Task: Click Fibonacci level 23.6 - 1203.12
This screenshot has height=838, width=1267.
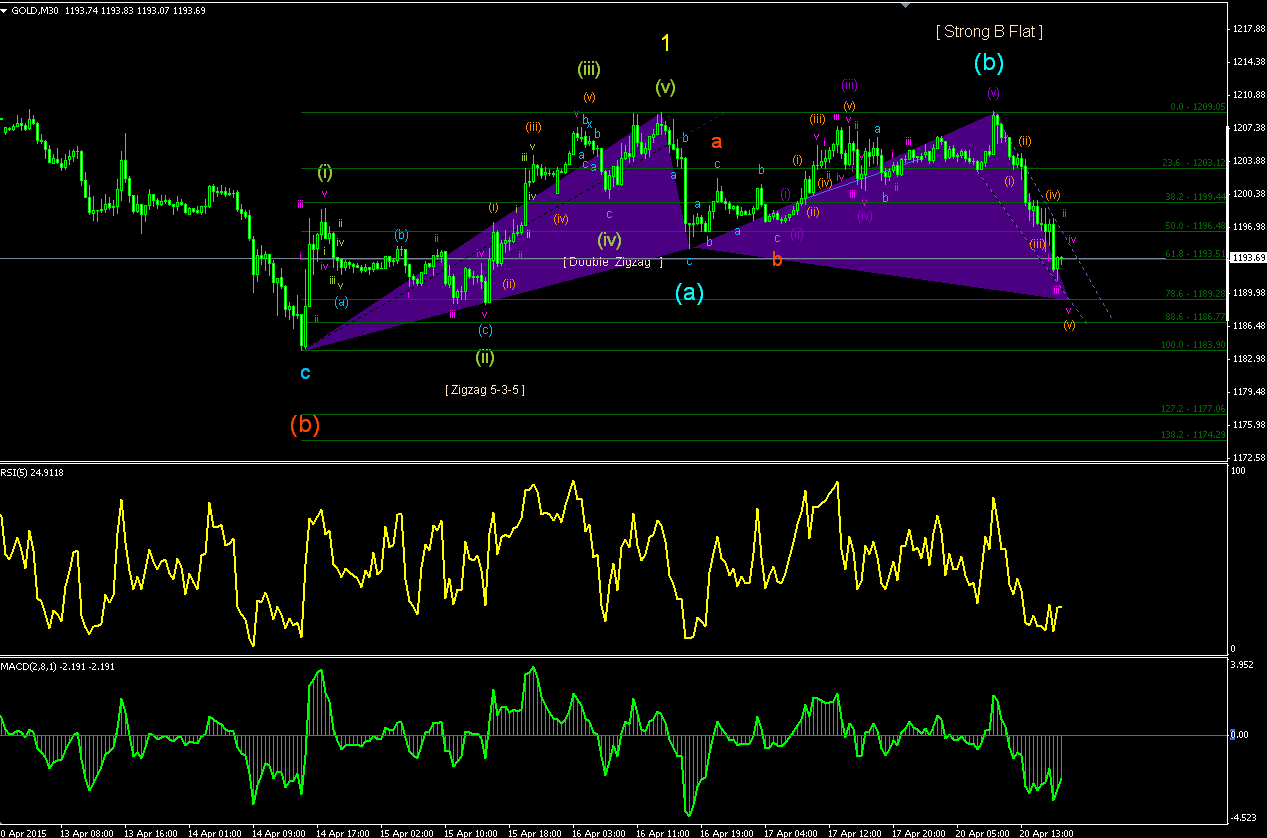Action: point(1194,162)
